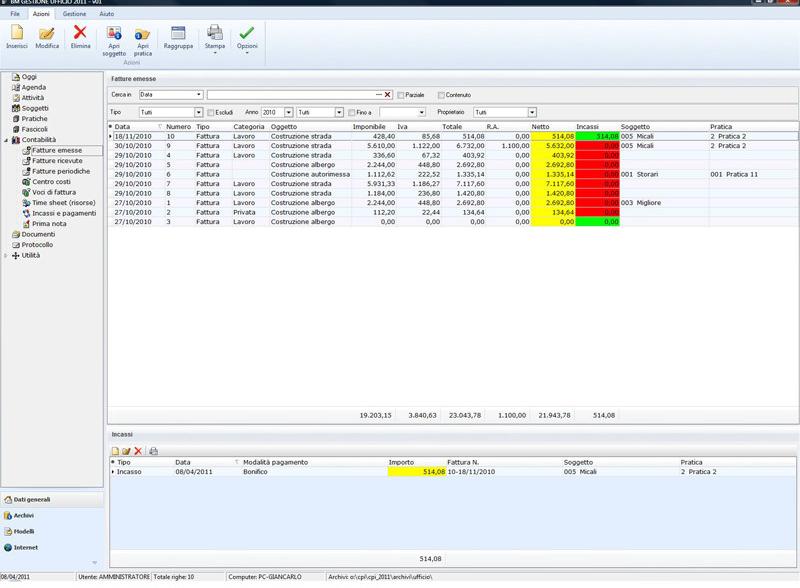
Task: Click the yellow Netto cell of invoice 10
Action: pyautogui.click(x=553, y=136)
